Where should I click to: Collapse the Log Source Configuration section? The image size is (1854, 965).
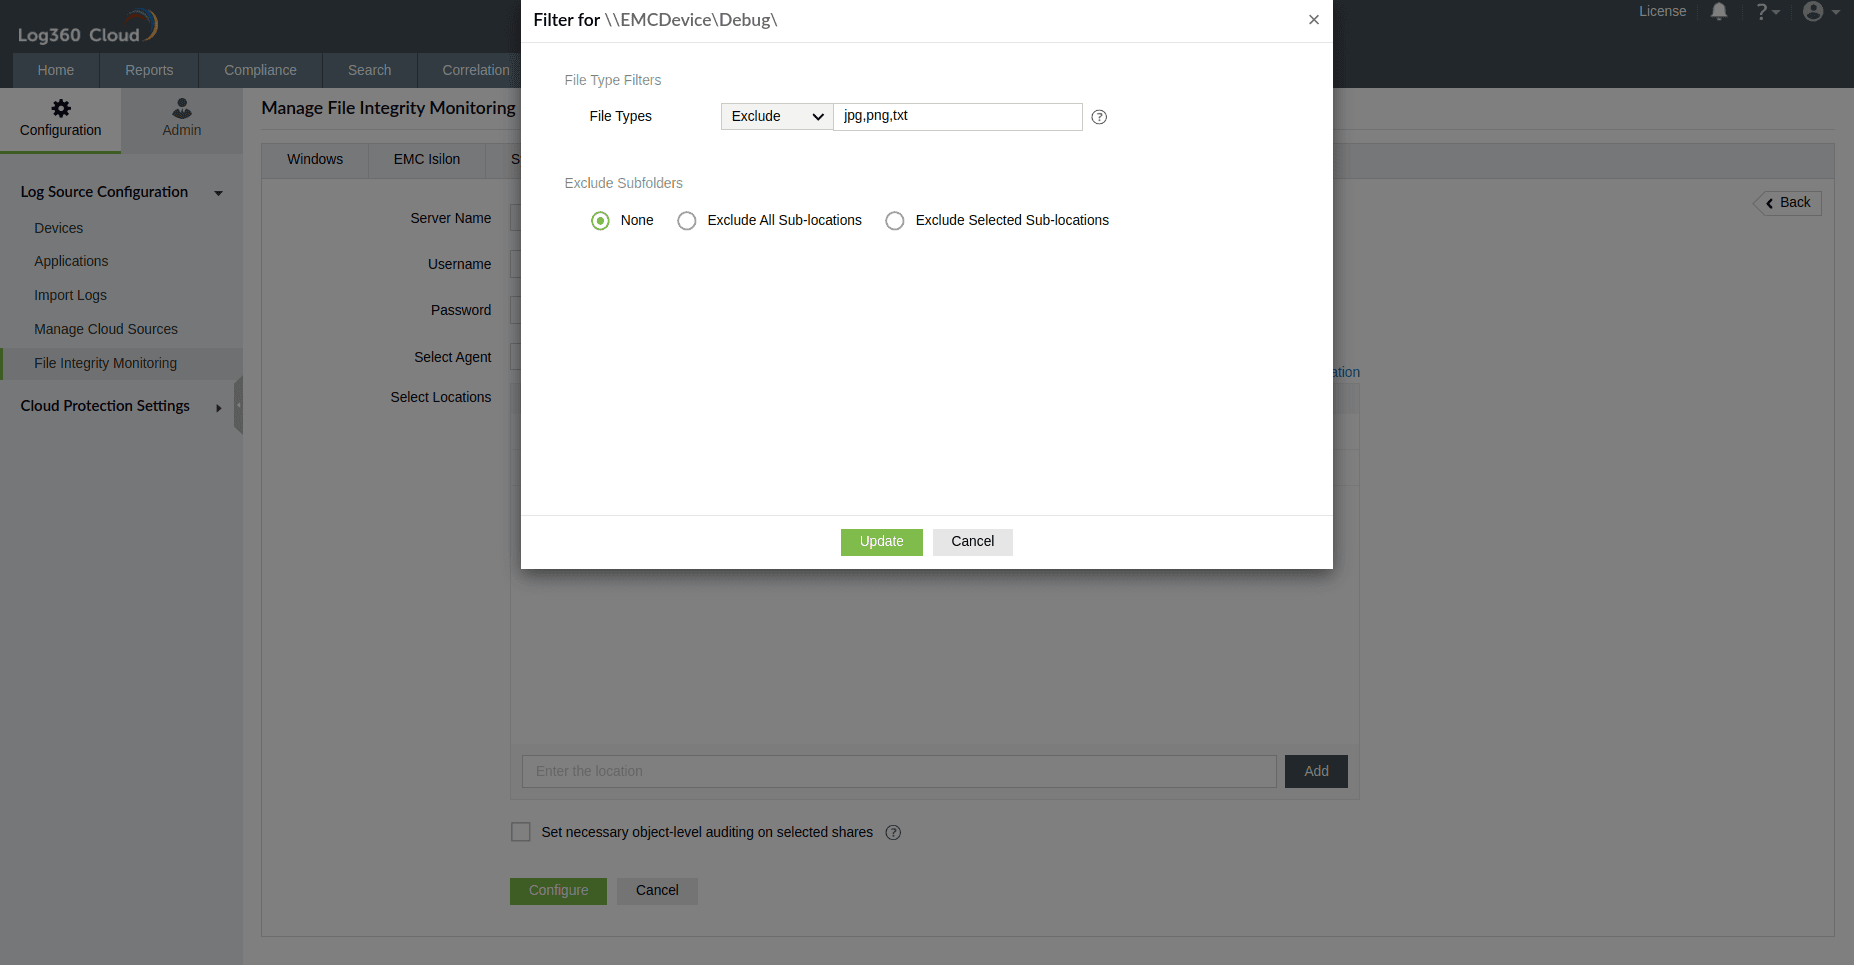pos(218,192)
